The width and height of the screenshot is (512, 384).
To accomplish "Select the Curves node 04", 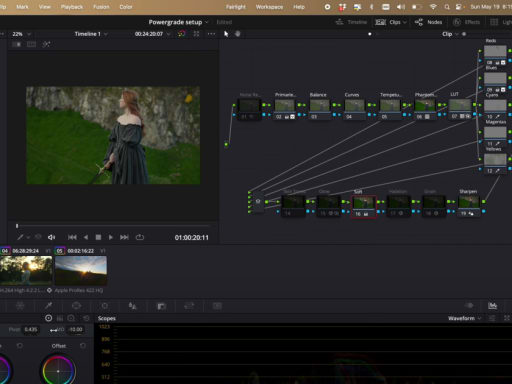I will [355, 110].
